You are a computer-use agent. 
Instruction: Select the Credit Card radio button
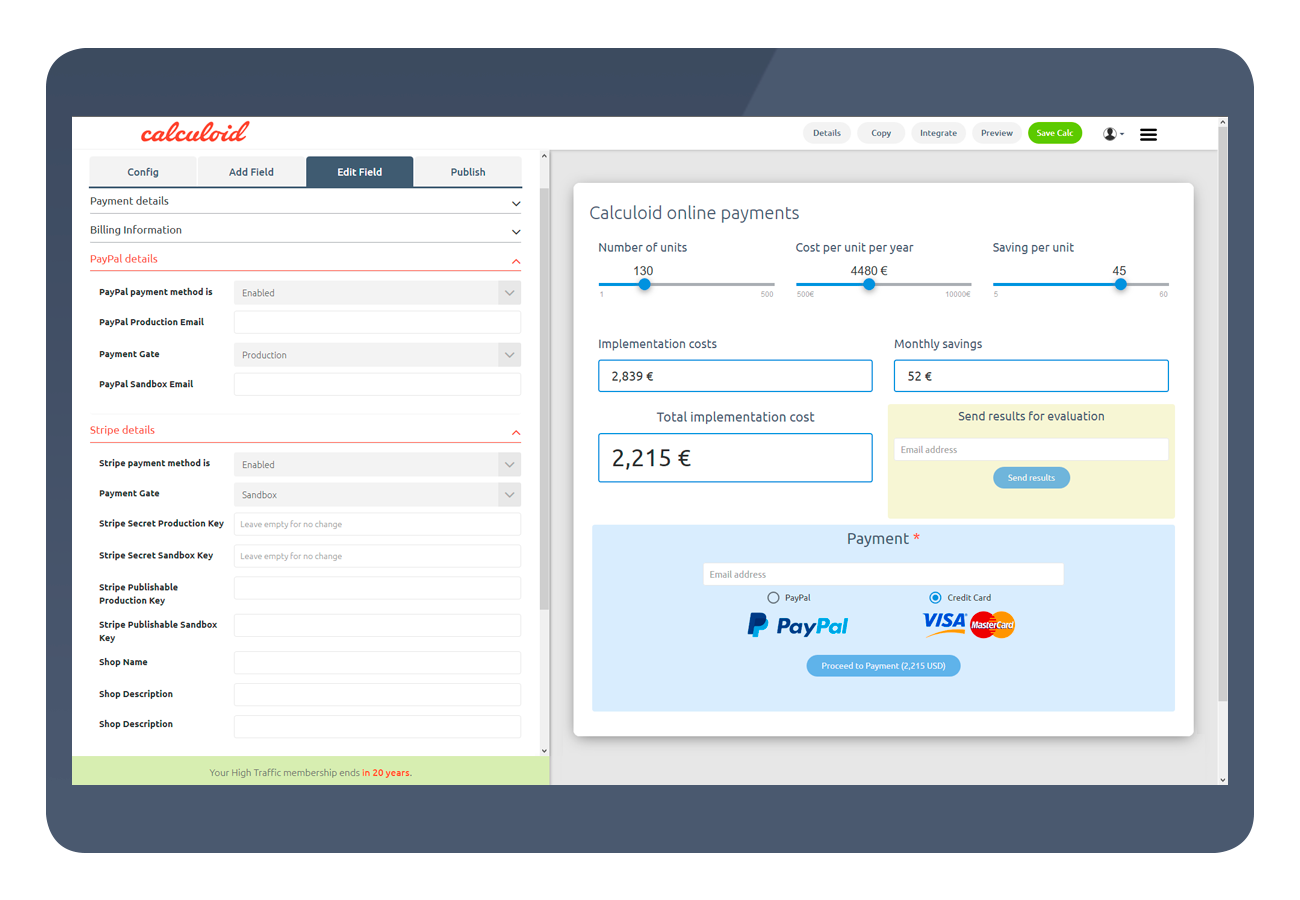coord(935,597)
